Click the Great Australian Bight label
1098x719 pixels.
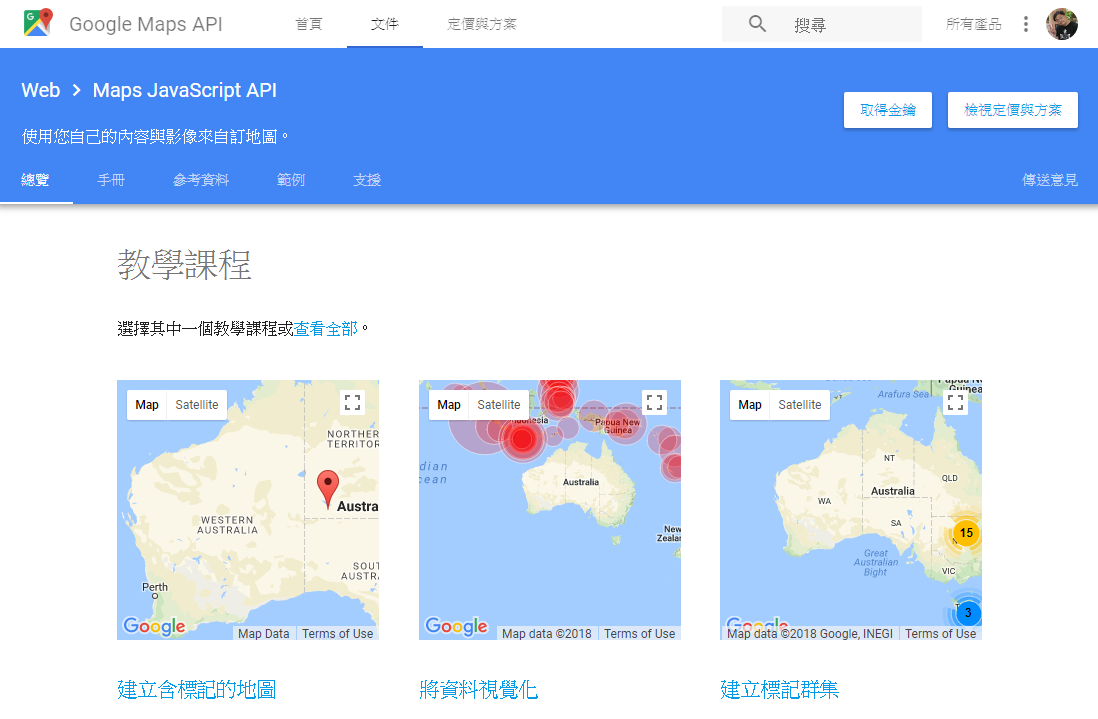point(875,562)
